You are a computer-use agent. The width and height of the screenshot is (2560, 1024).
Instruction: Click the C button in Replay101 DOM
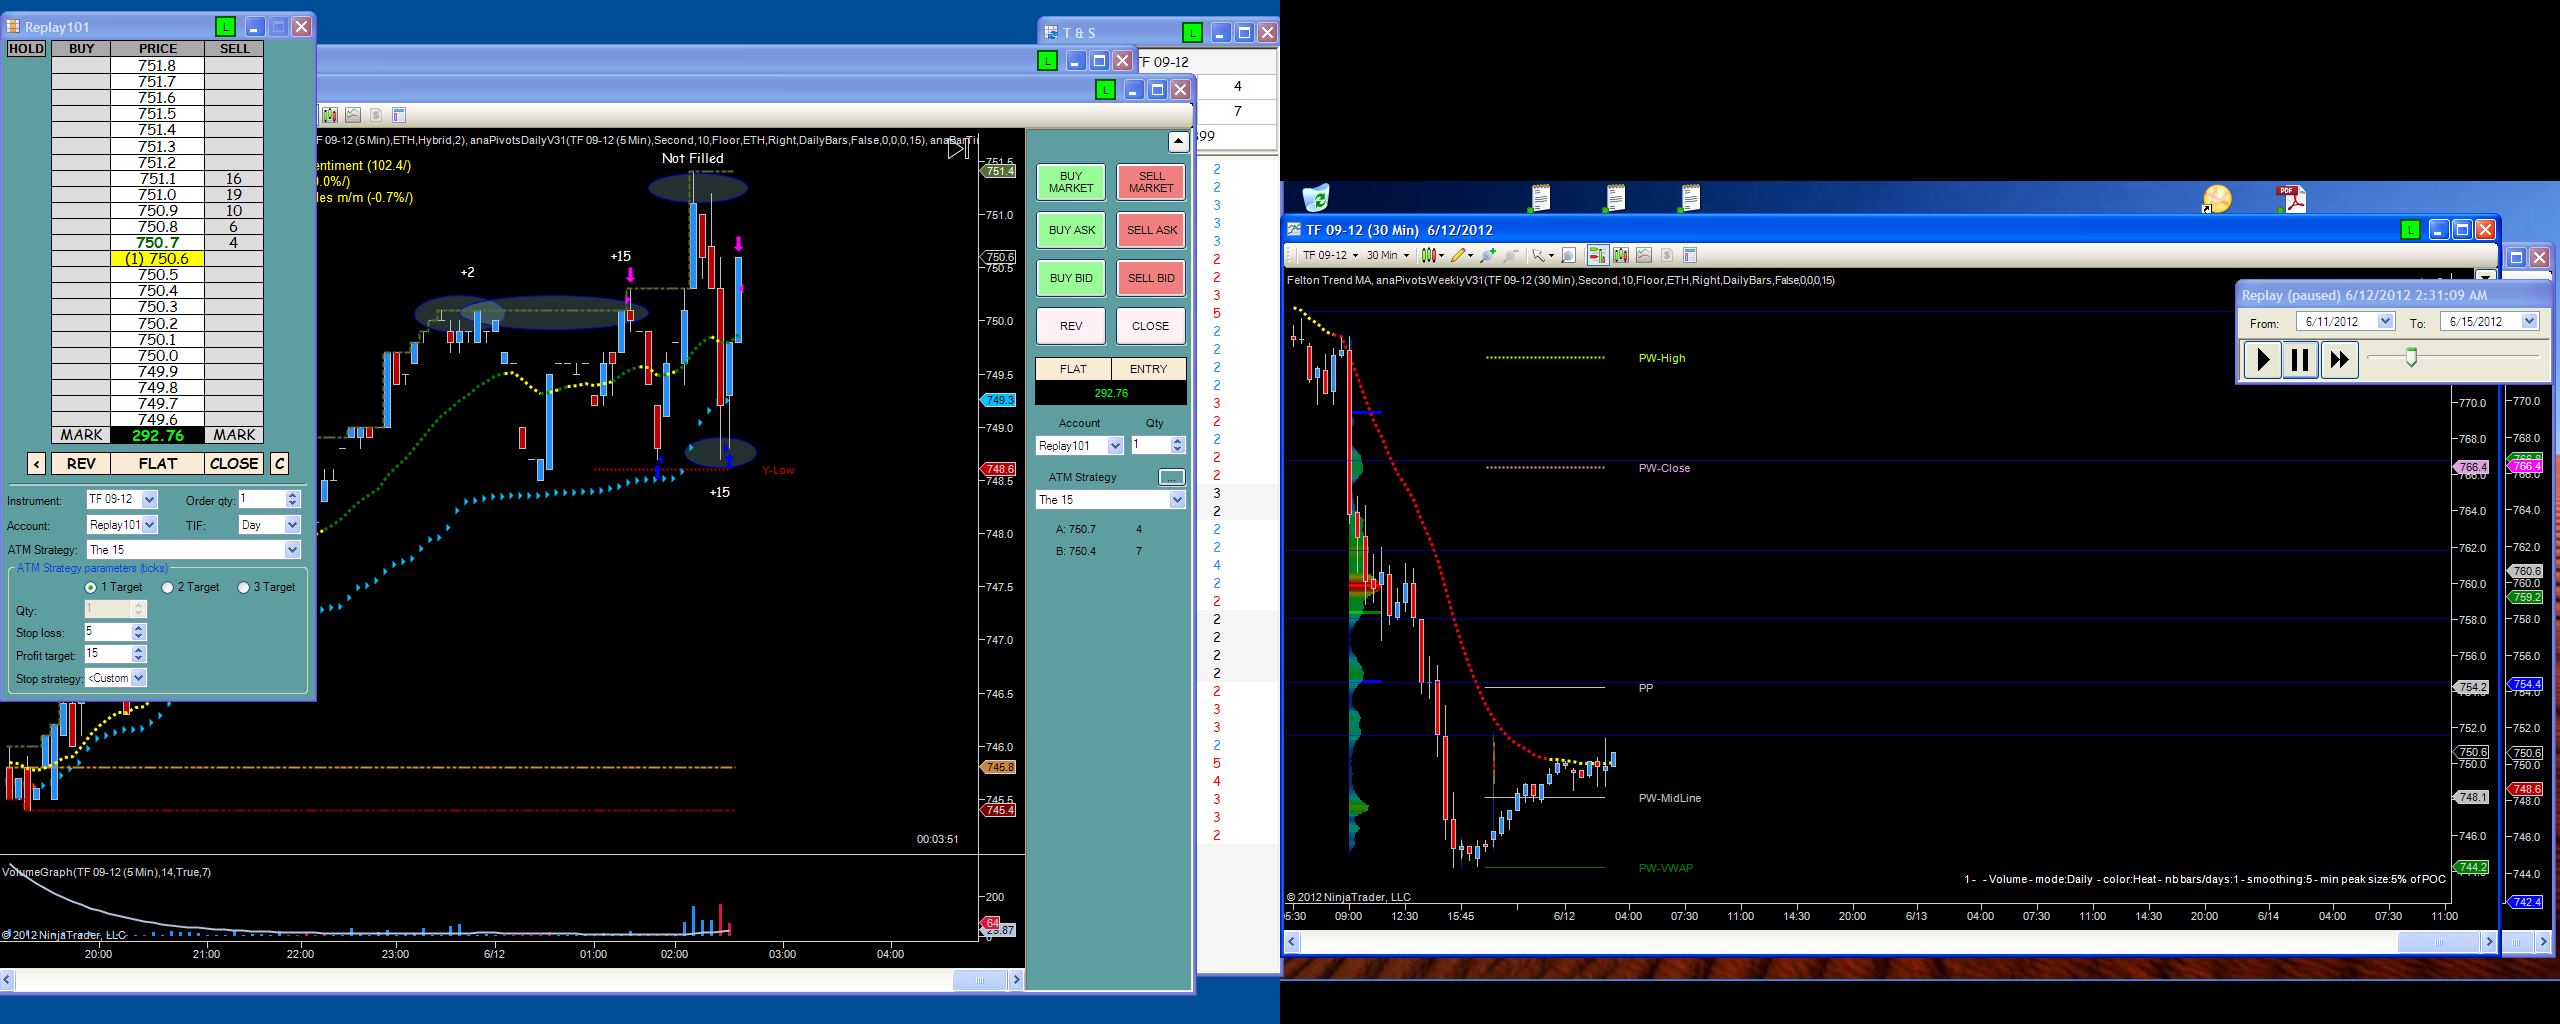click(280, 464)
